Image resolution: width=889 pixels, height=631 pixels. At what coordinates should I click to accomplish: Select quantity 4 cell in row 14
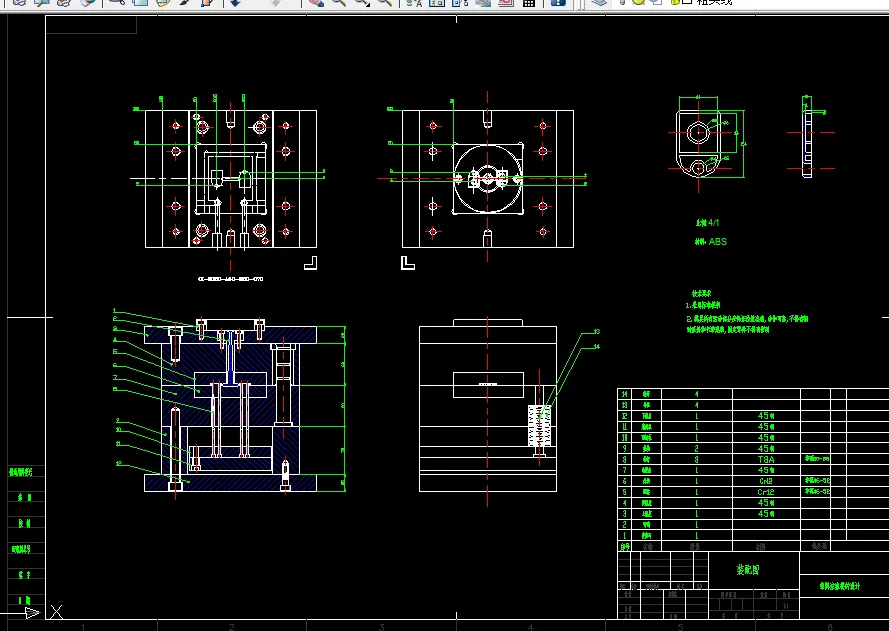click(x=697, y=394)
